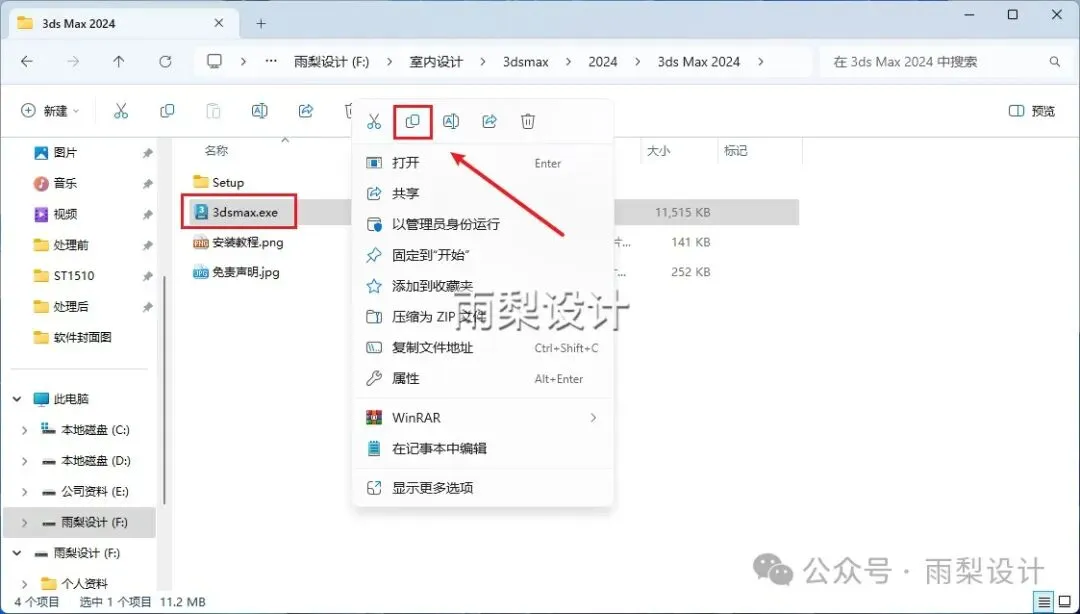This screenshot has height=614, width=1080.
Task: Choose 共享 from context menu
Action: pyautogui.click(x=483, y=194)
